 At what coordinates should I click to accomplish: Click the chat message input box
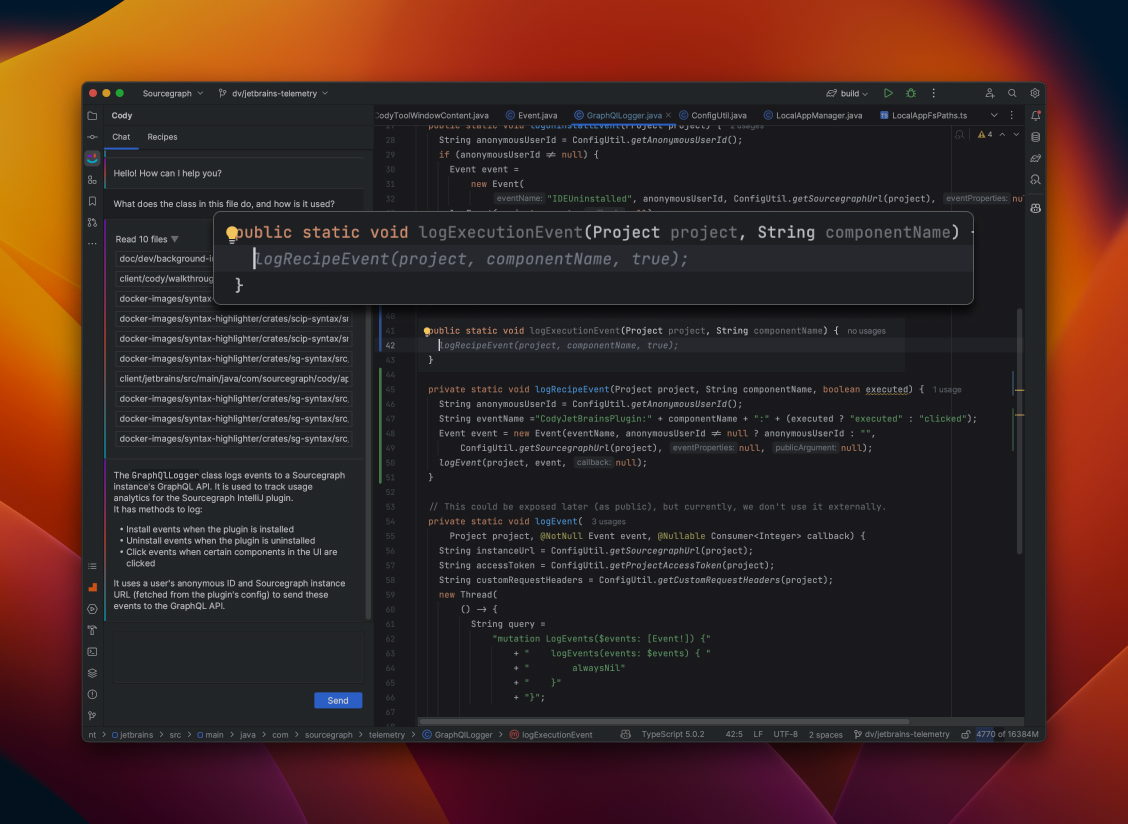pos(238,657)
